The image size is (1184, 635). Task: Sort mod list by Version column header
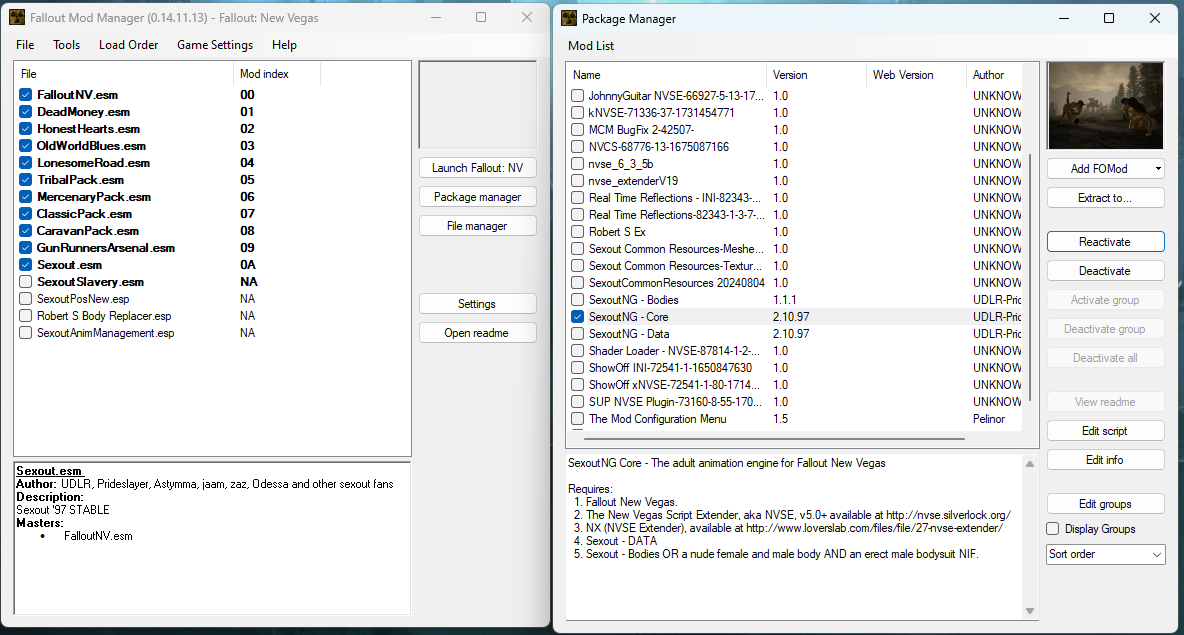coord(816,76)
